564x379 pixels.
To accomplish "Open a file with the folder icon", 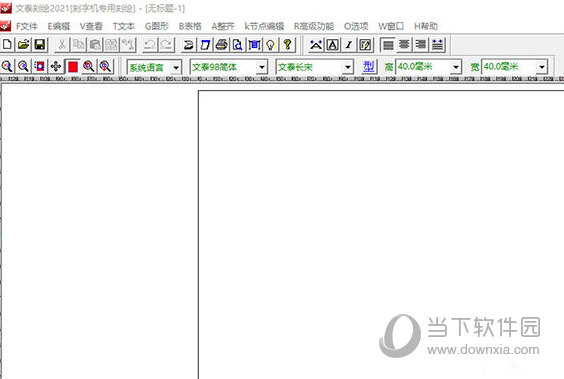I will (x=23, y=45).
